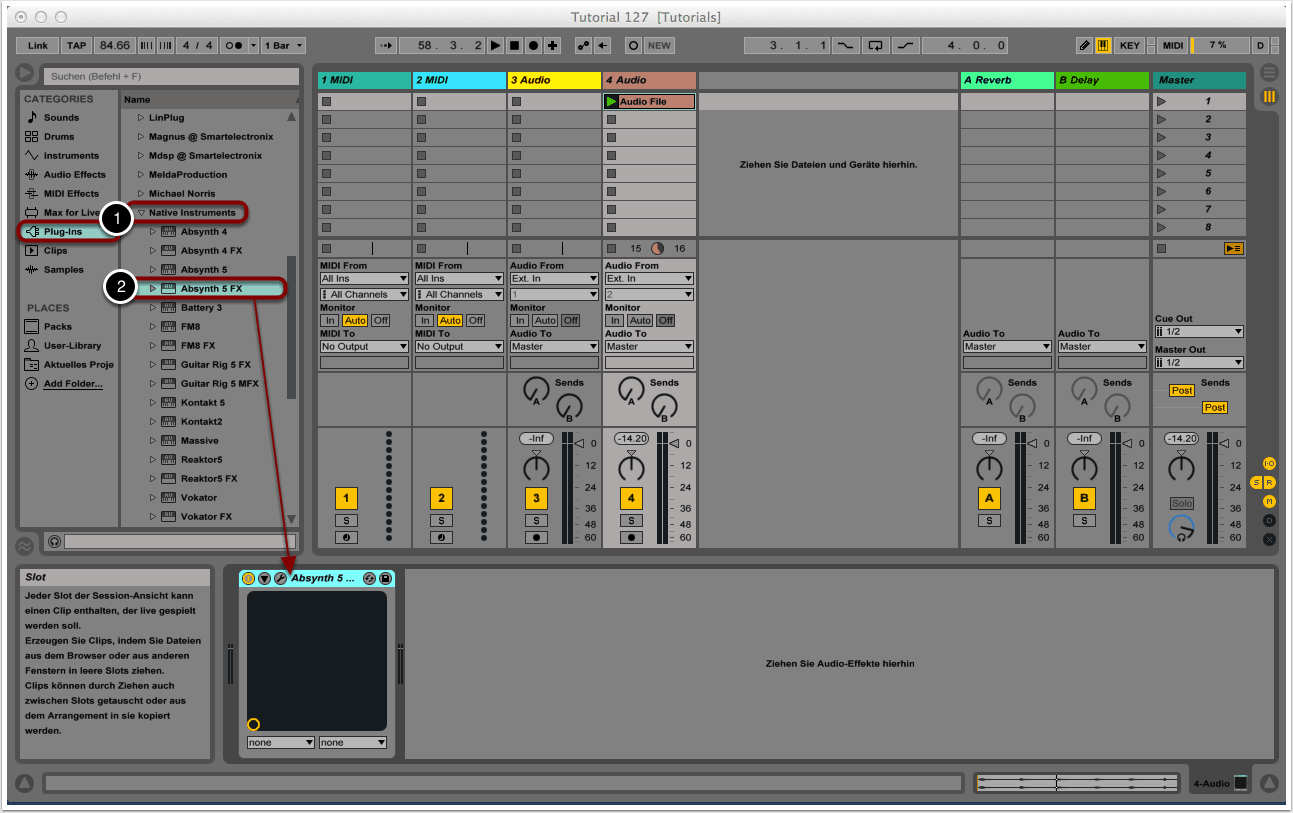Image resolution: width=1293 pixels, height=813 pixels.
Task: Select Drums category in browser
Action: tap(58, 136)
